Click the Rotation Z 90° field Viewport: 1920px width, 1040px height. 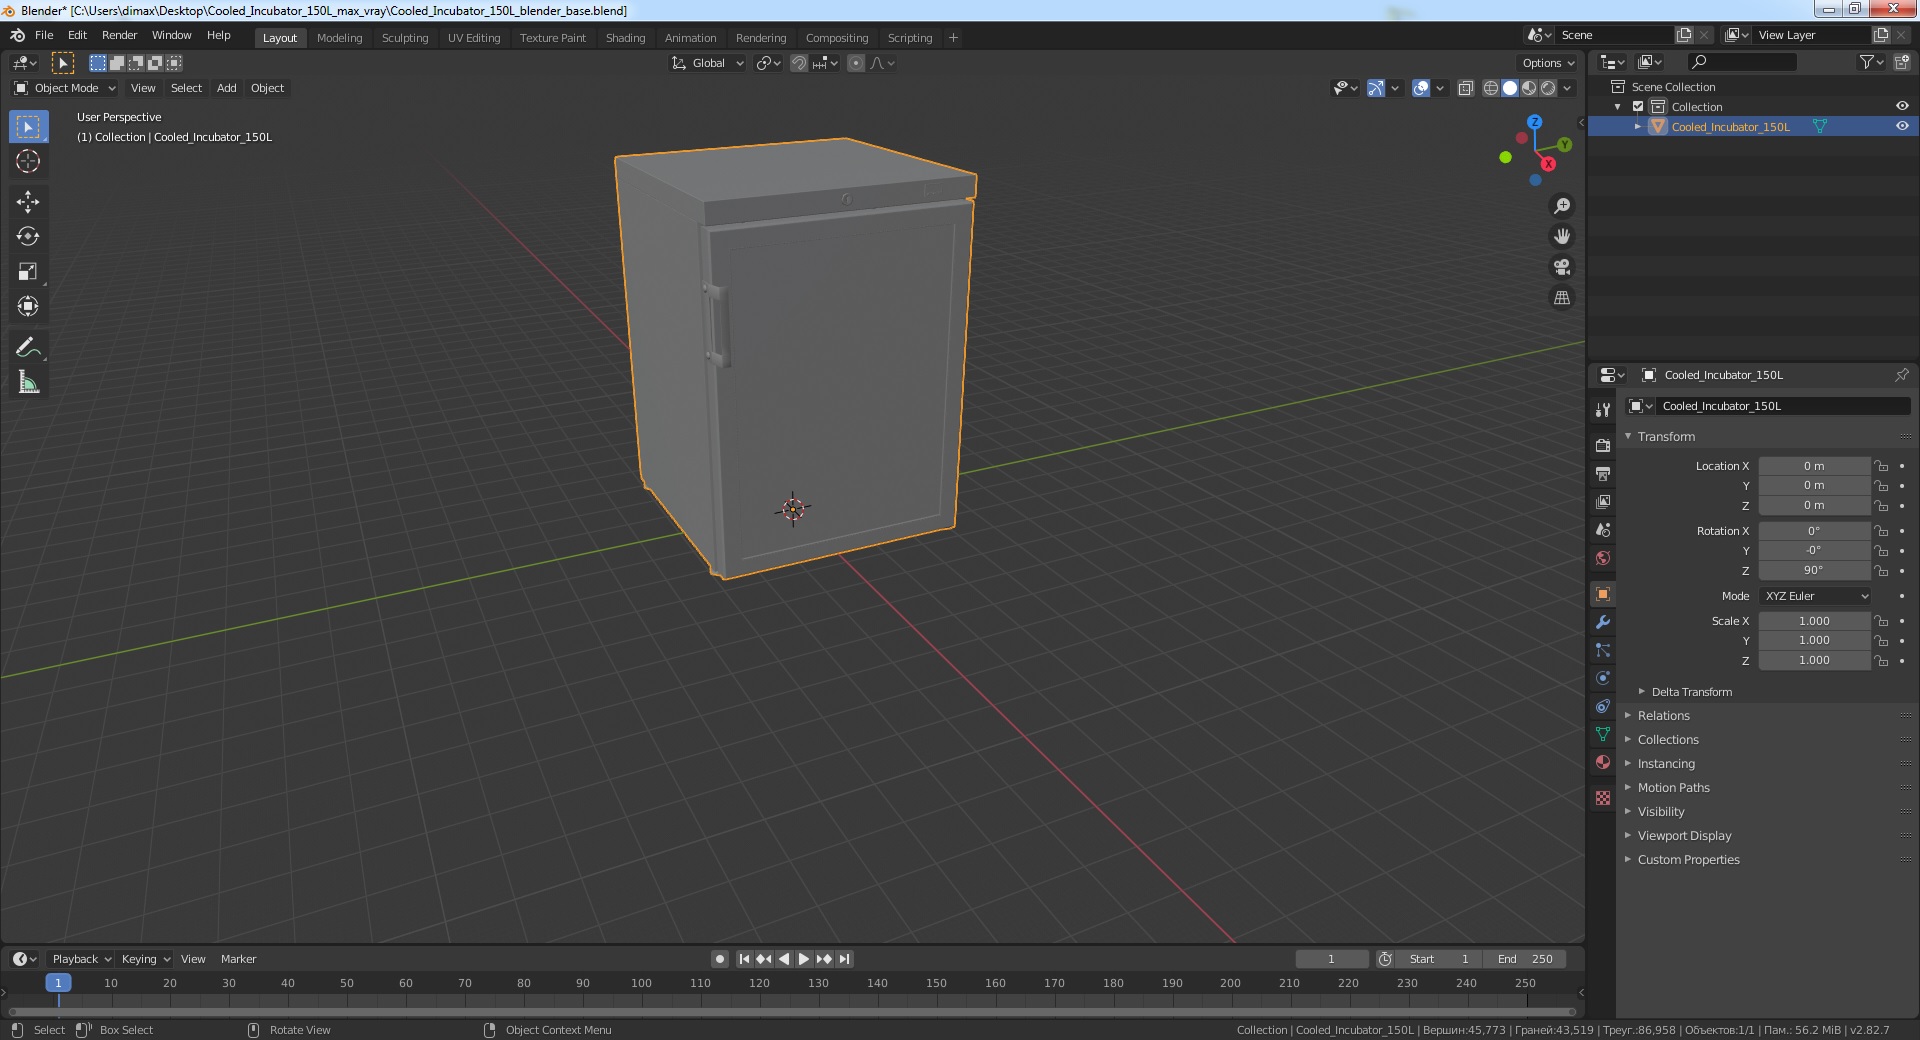click(1814, 570)
